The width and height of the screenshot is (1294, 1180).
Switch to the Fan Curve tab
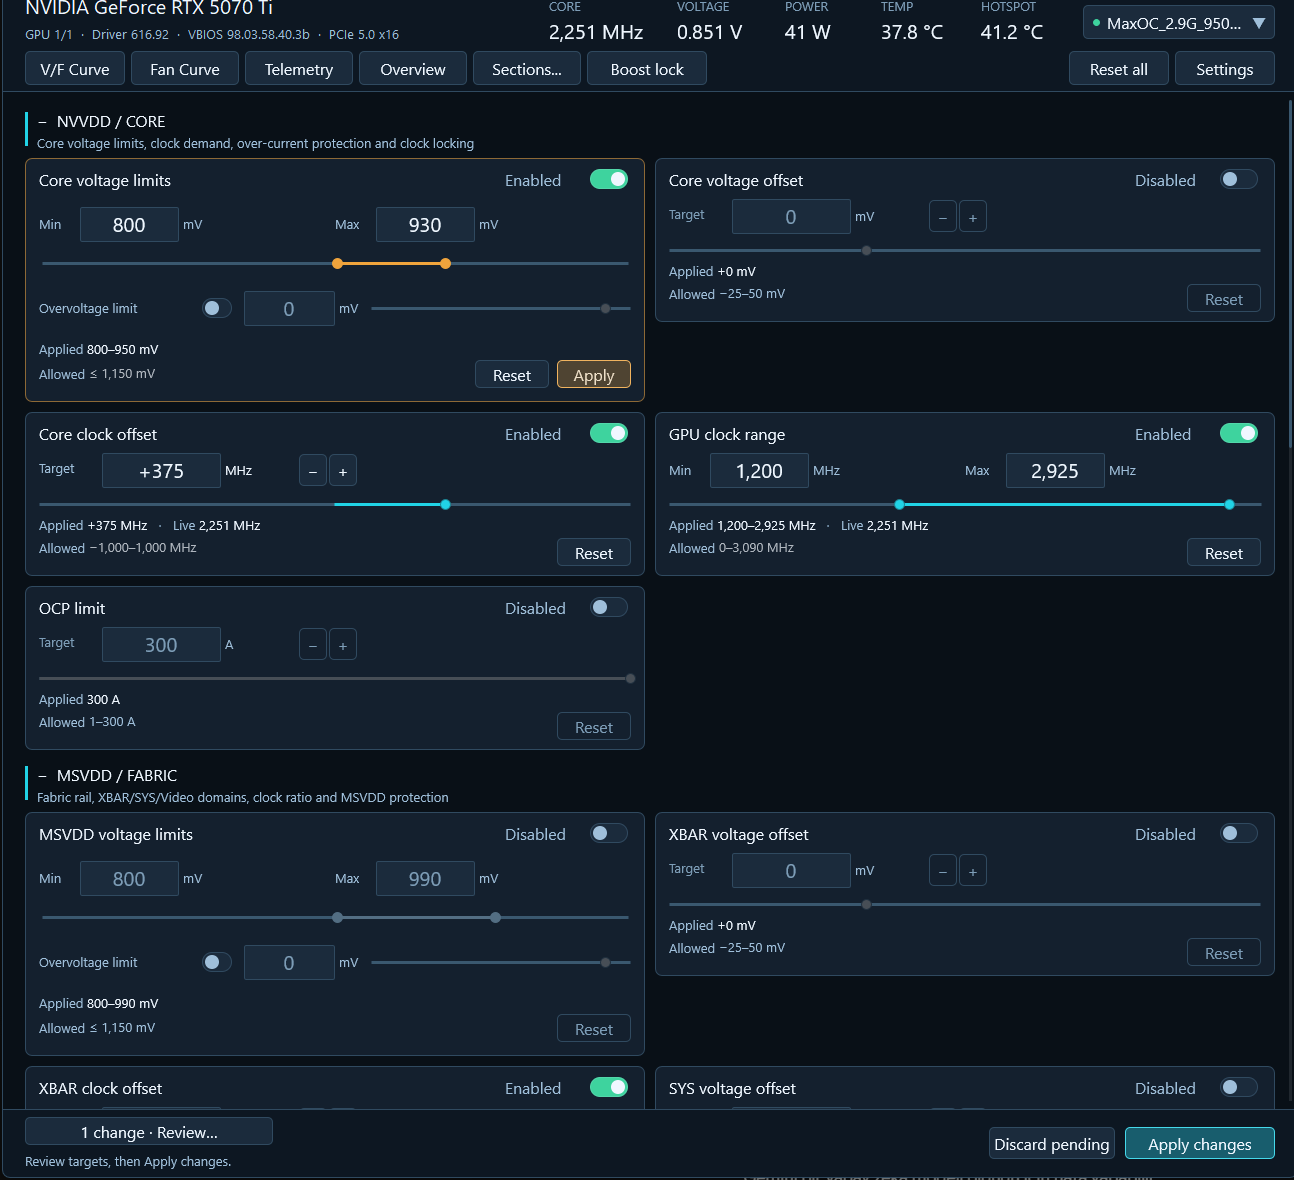point(185,69)
